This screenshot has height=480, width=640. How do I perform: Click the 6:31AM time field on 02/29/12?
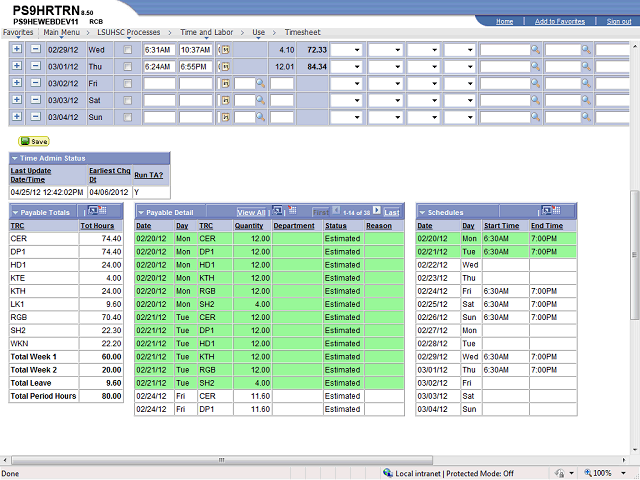point(159,50)
